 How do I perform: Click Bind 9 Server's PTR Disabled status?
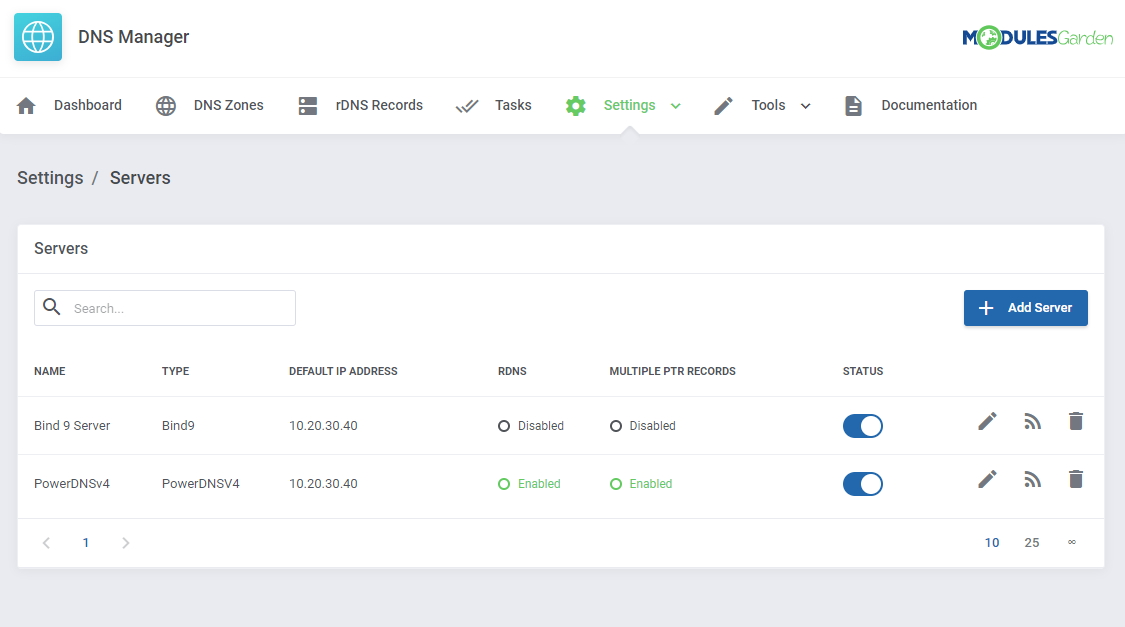tap(642, 425)
